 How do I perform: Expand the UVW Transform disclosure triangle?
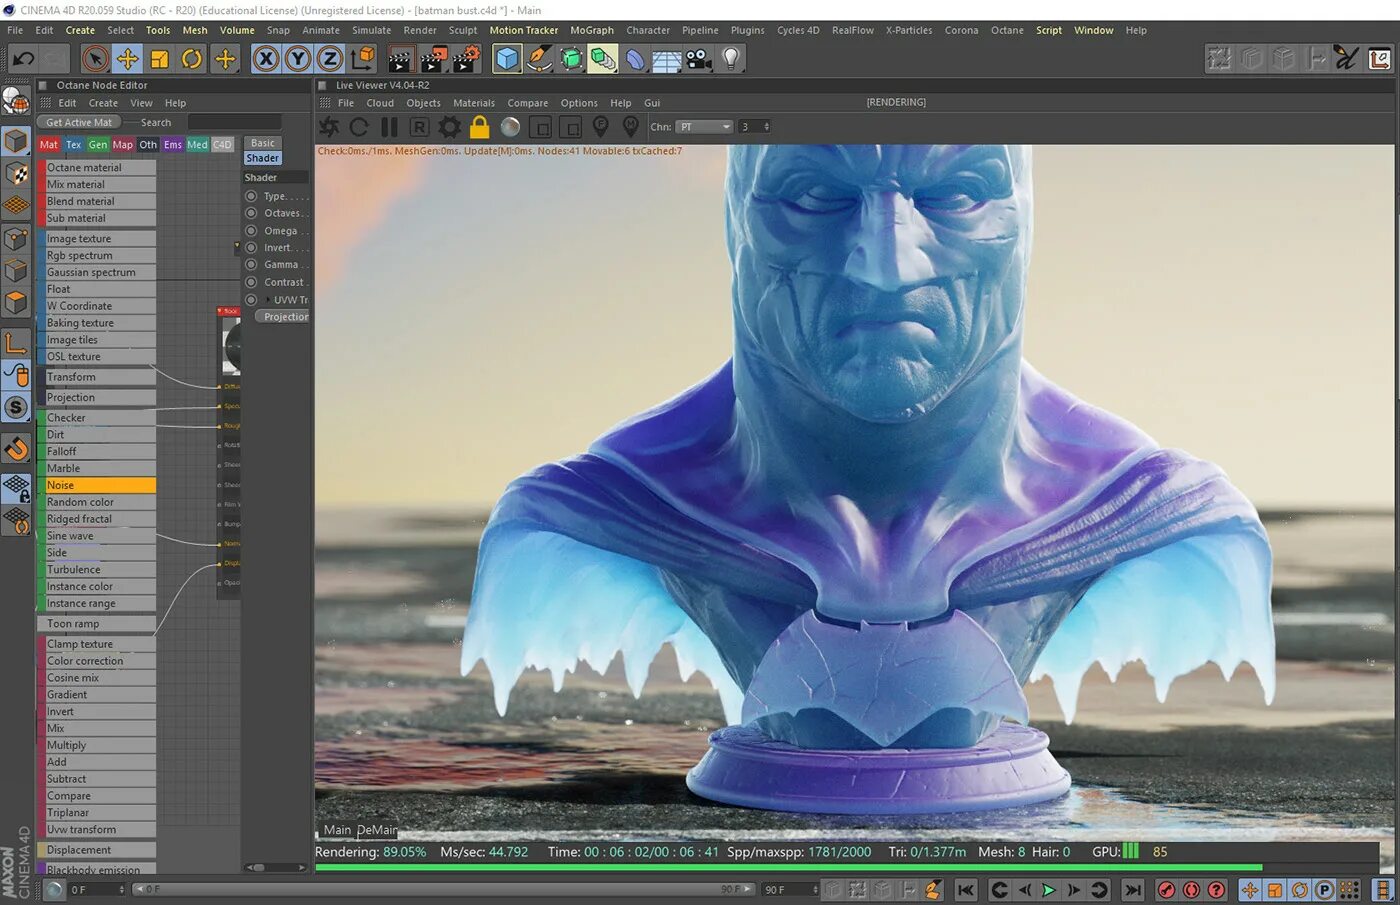coord(268,300)
